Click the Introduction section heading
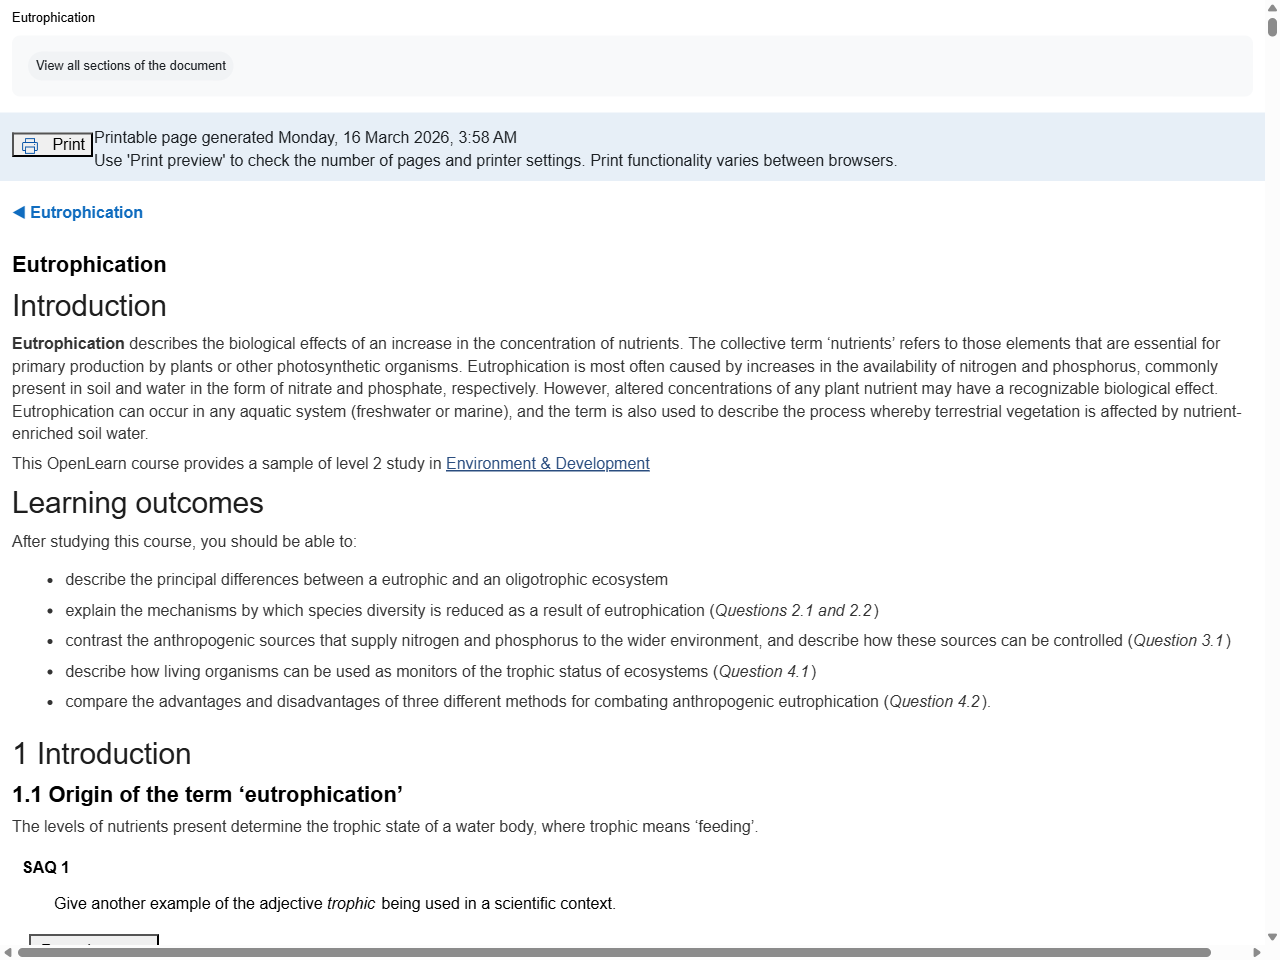Image resolution: width=1280 pixels, height=960 pixels. (88, 306)
